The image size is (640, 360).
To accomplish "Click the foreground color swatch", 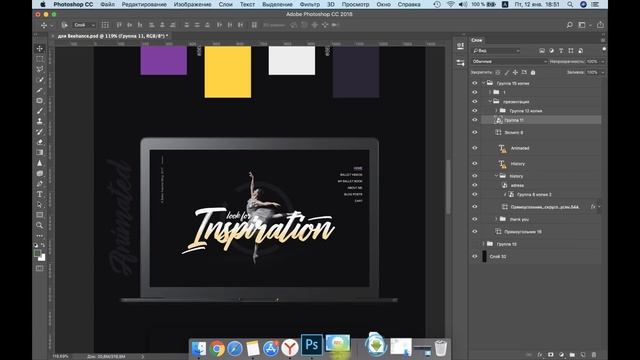I will coord(38,253).
